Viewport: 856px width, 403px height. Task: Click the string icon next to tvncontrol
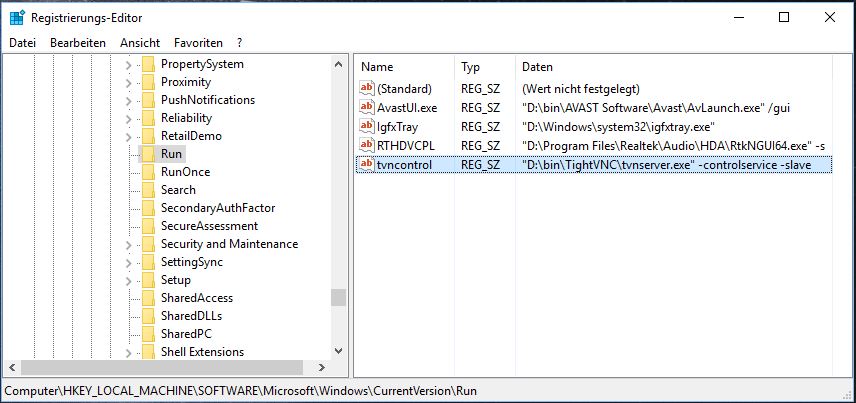367,165
